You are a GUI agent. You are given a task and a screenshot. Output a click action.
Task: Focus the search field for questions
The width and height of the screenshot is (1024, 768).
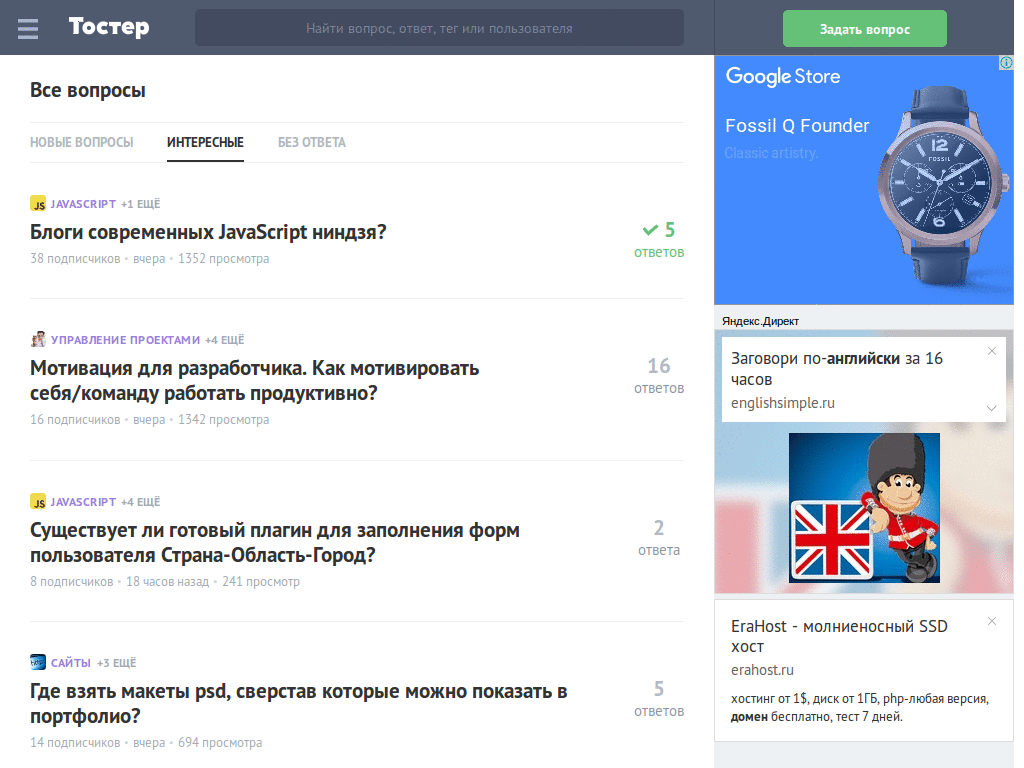439,28
